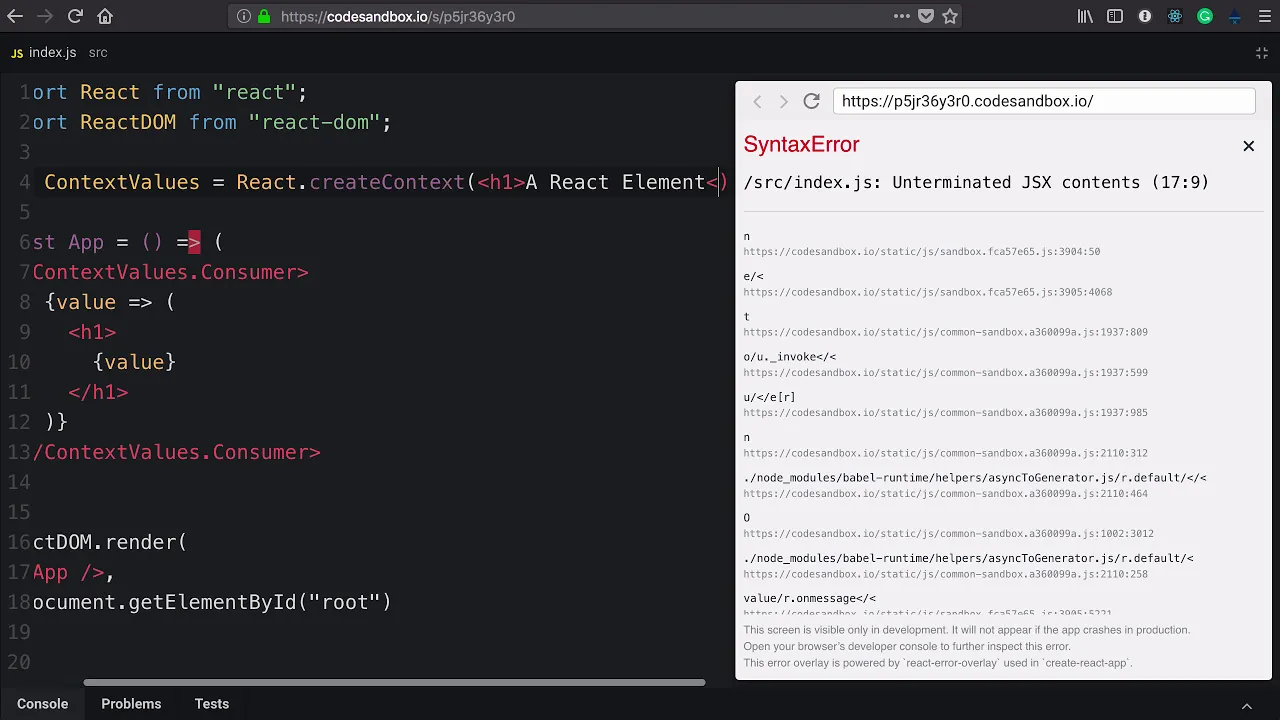This screenshot has height=720, width=1280.
Task: Click the closing h1 tag on line 11
Action: (98, 392)
